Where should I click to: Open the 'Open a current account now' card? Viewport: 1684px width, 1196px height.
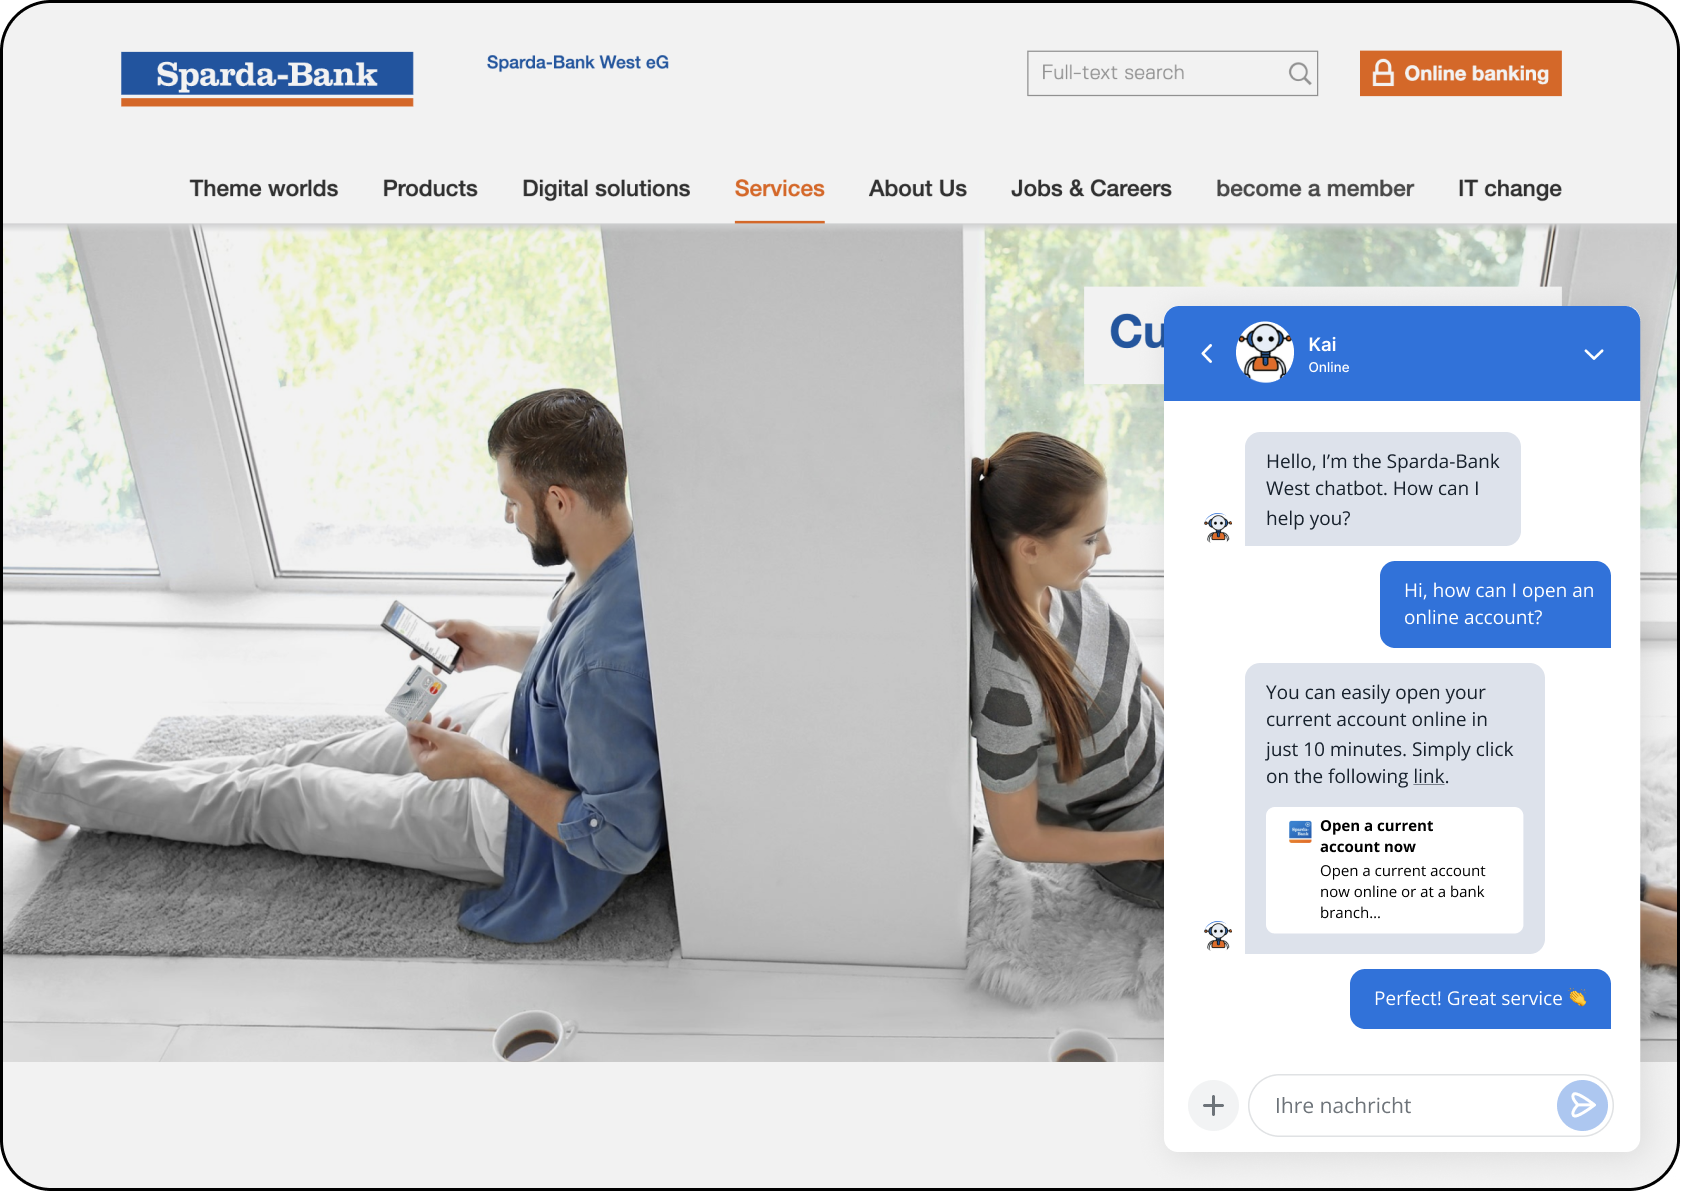coord(1394,869)
